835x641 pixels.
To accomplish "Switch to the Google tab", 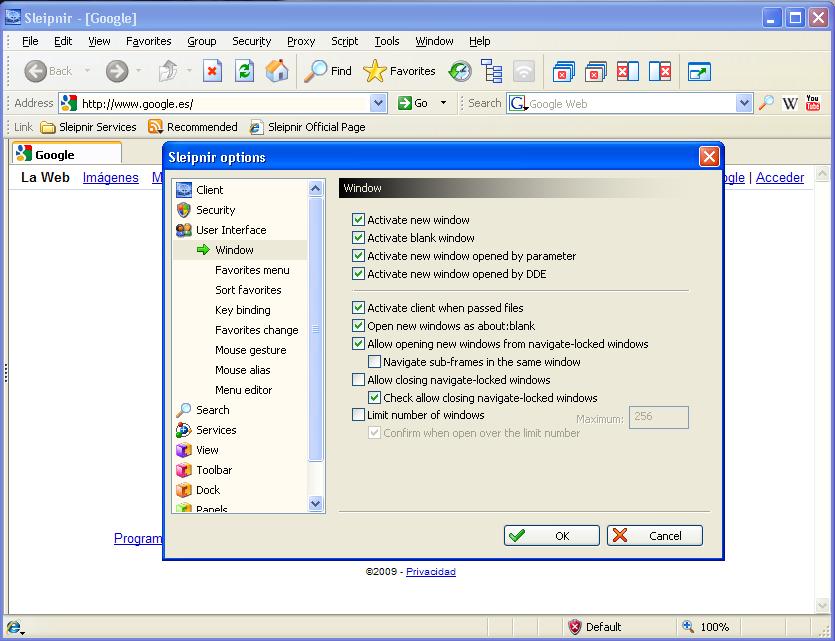I will pyautogui.click(x=67, y=154).
